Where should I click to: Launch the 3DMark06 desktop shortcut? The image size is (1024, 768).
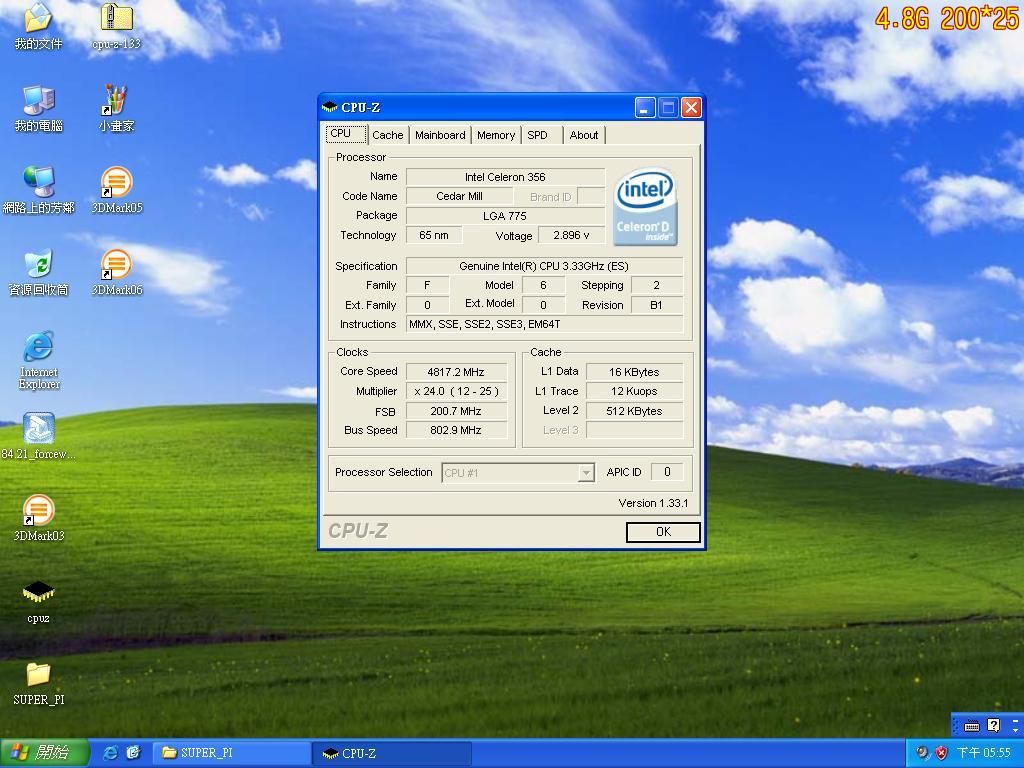[x=117, y=264]
